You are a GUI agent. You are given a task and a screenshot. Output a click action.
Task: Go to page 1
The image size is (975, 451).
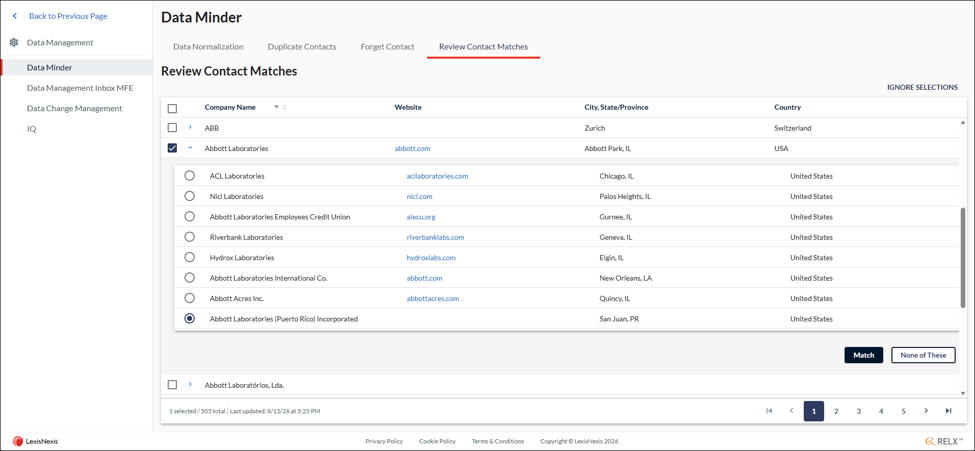point(814,411)
